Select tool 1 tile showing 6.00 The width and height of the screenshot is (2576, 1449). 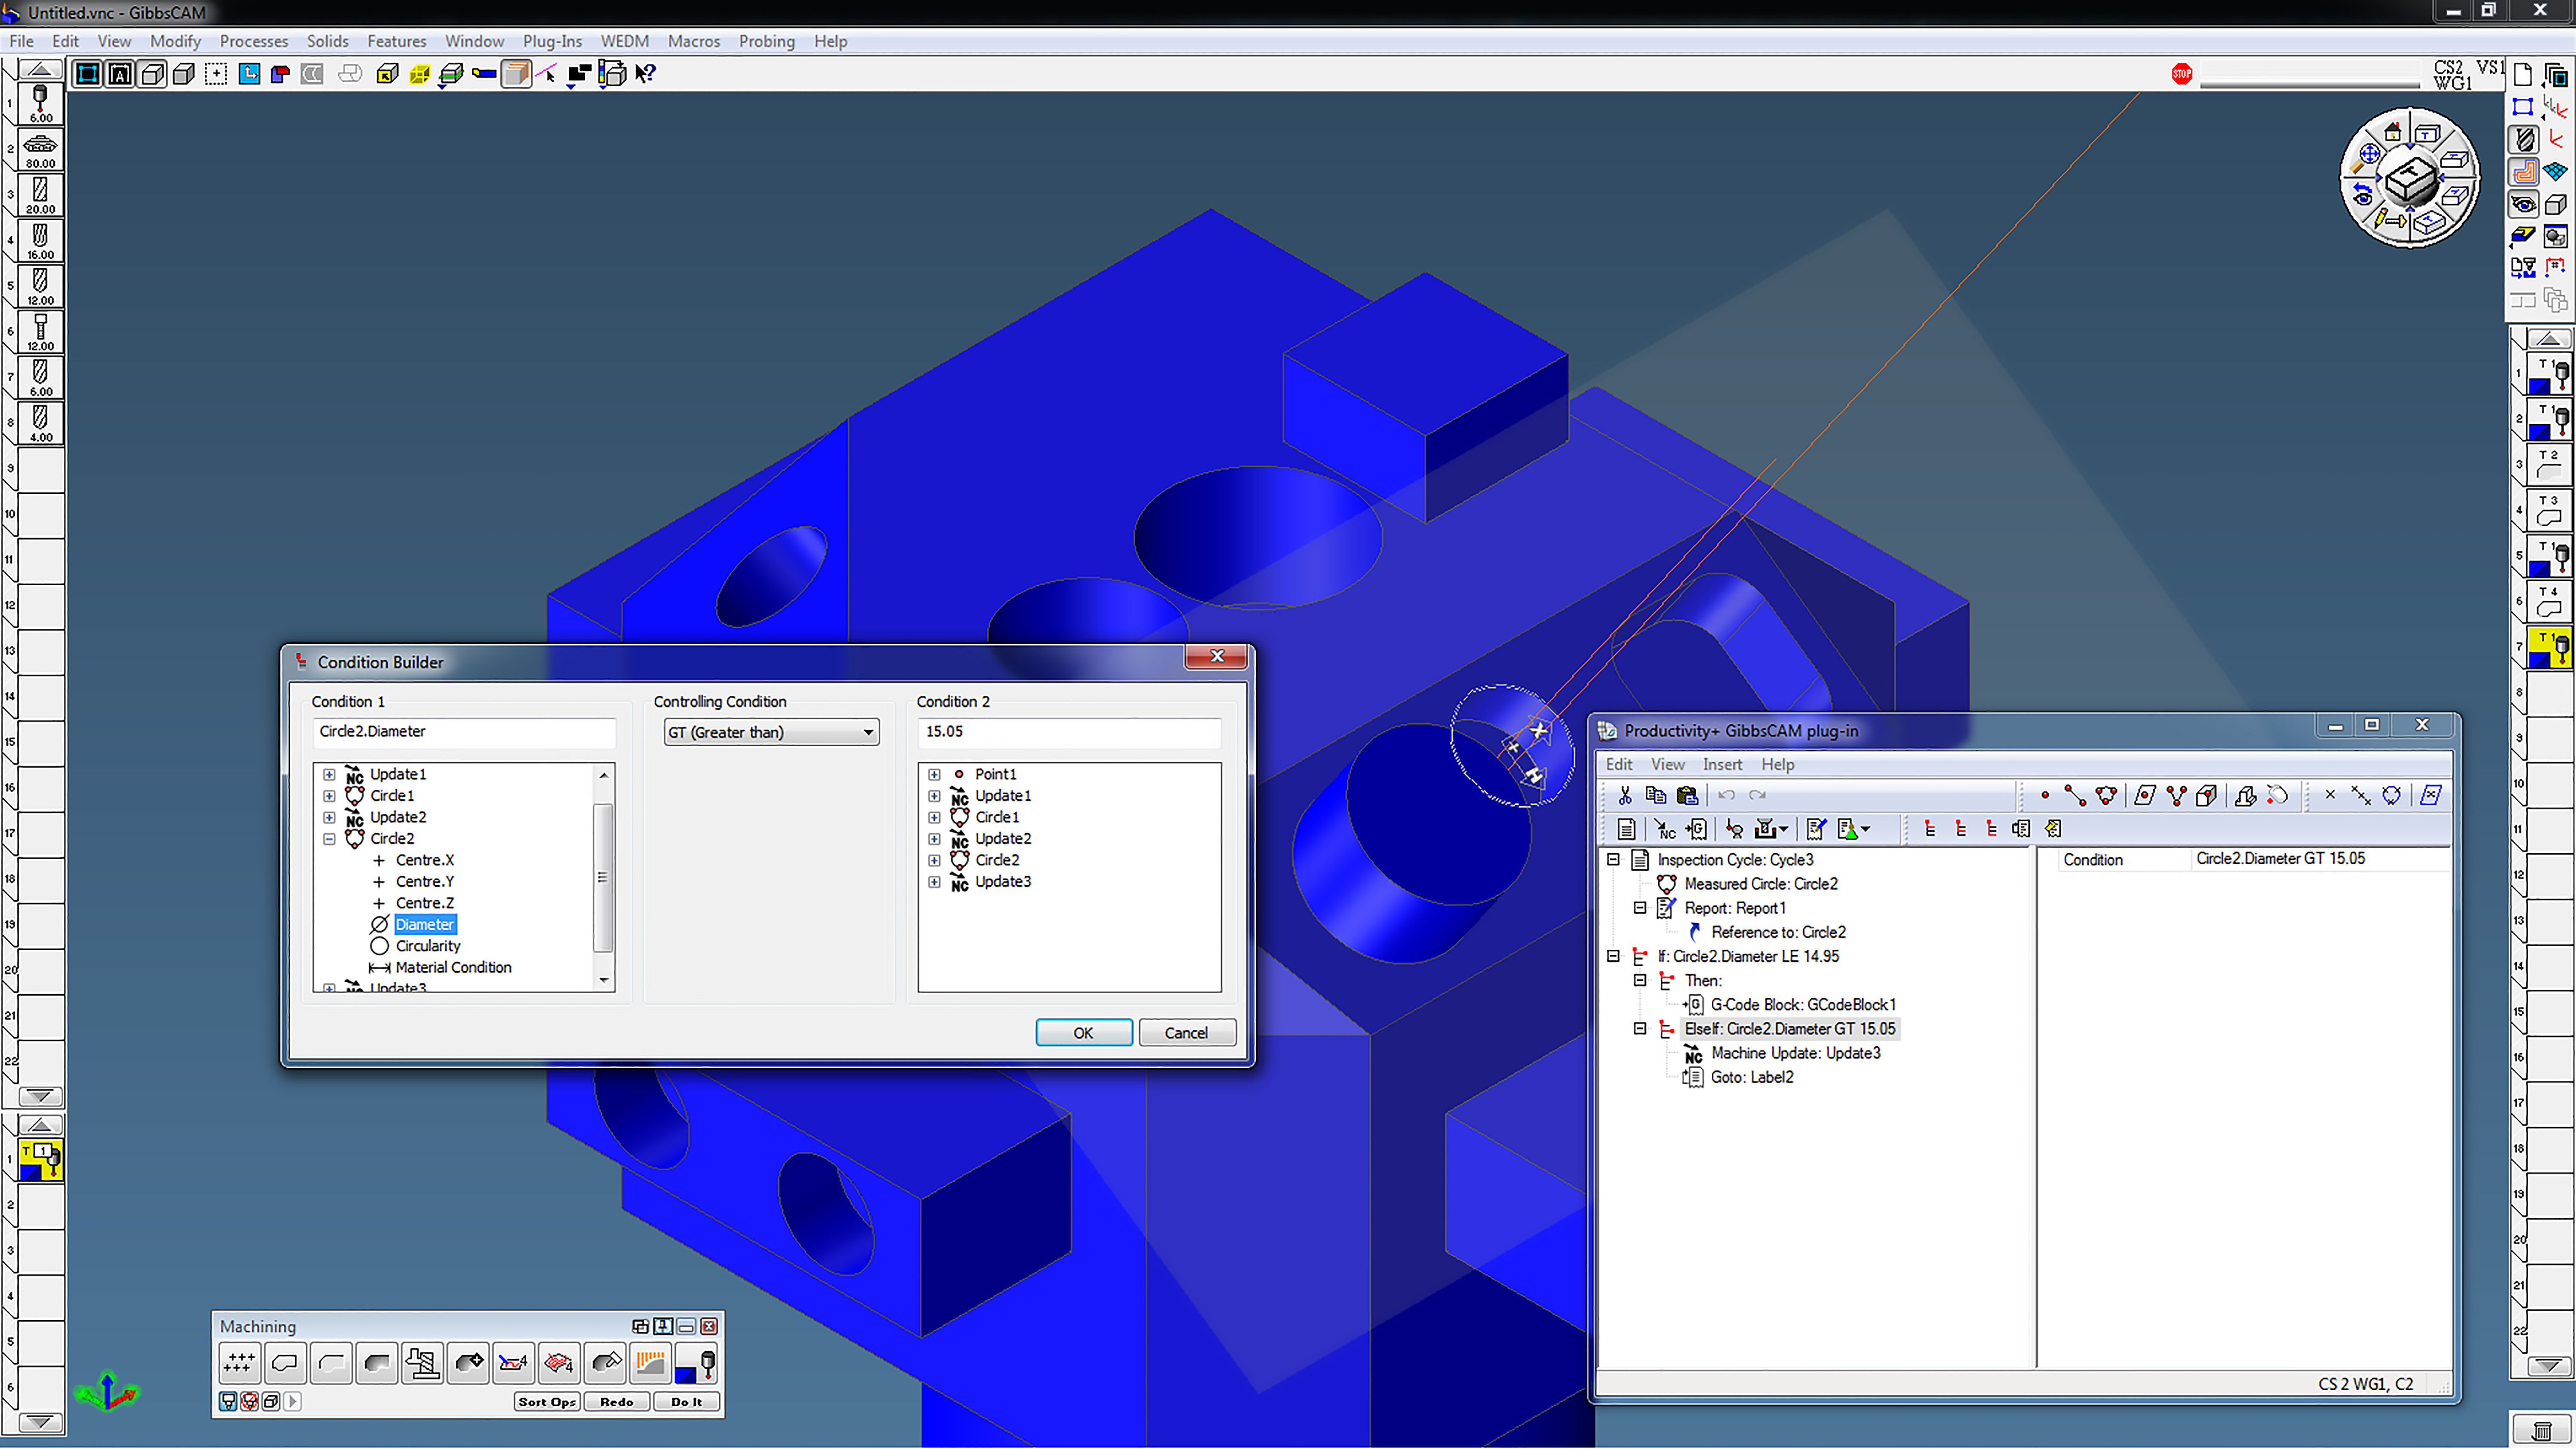[x=41, y=103]
